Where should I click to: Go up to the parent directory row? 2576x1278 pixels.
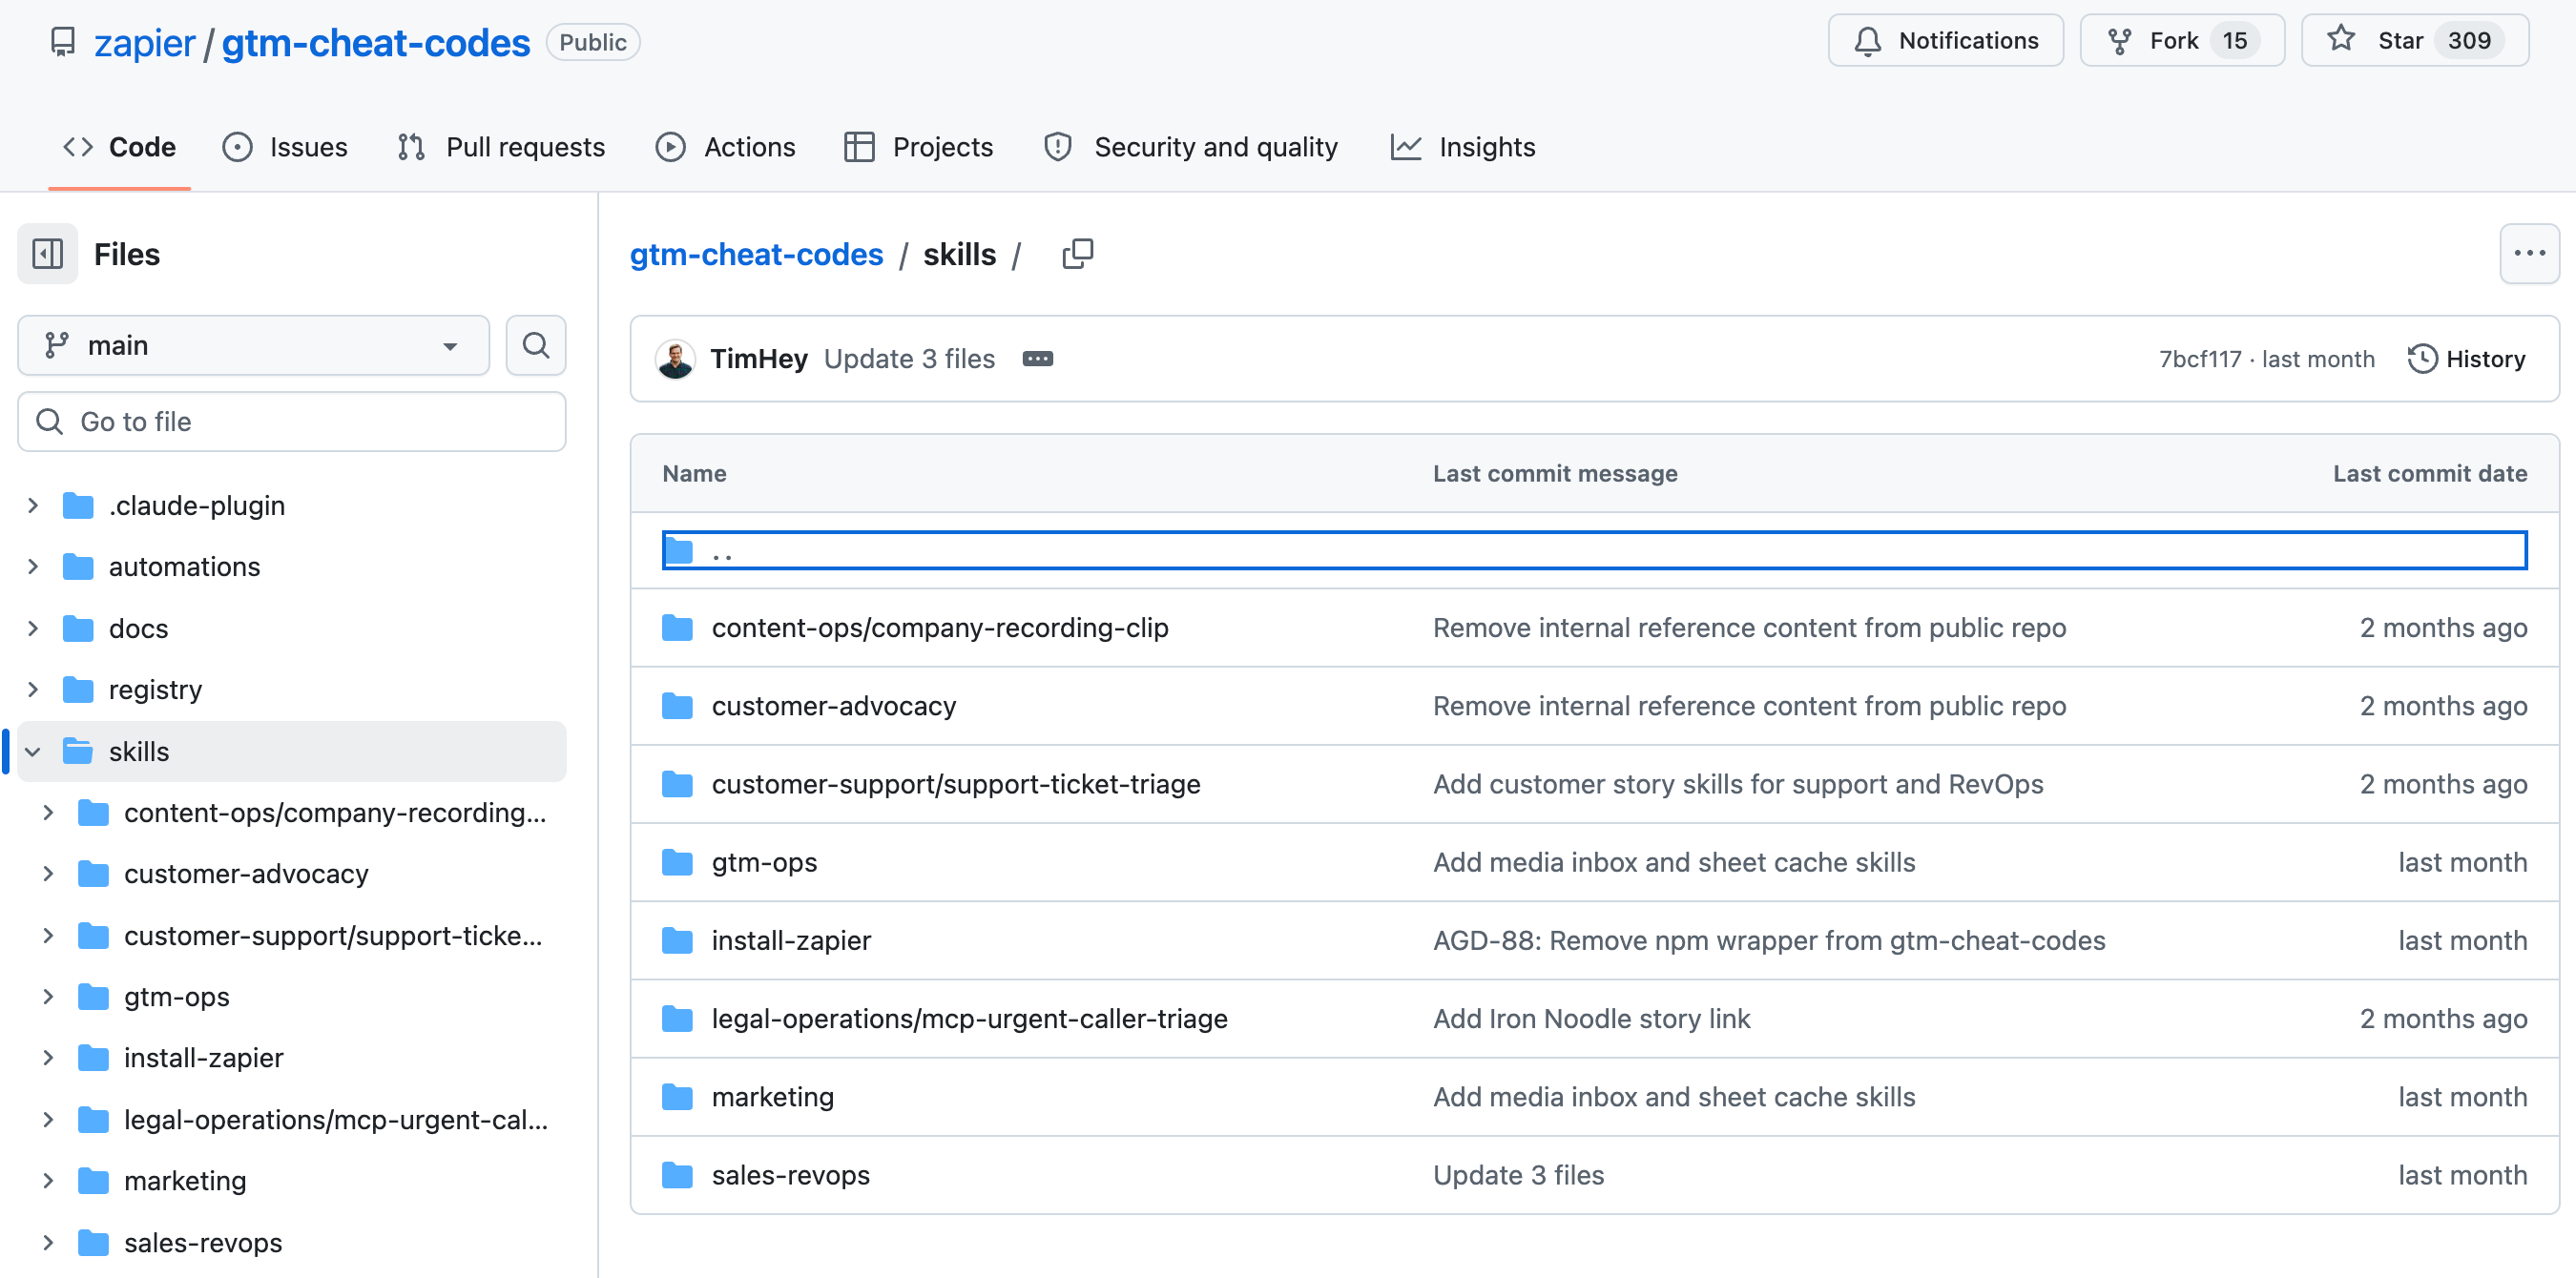1594,551
